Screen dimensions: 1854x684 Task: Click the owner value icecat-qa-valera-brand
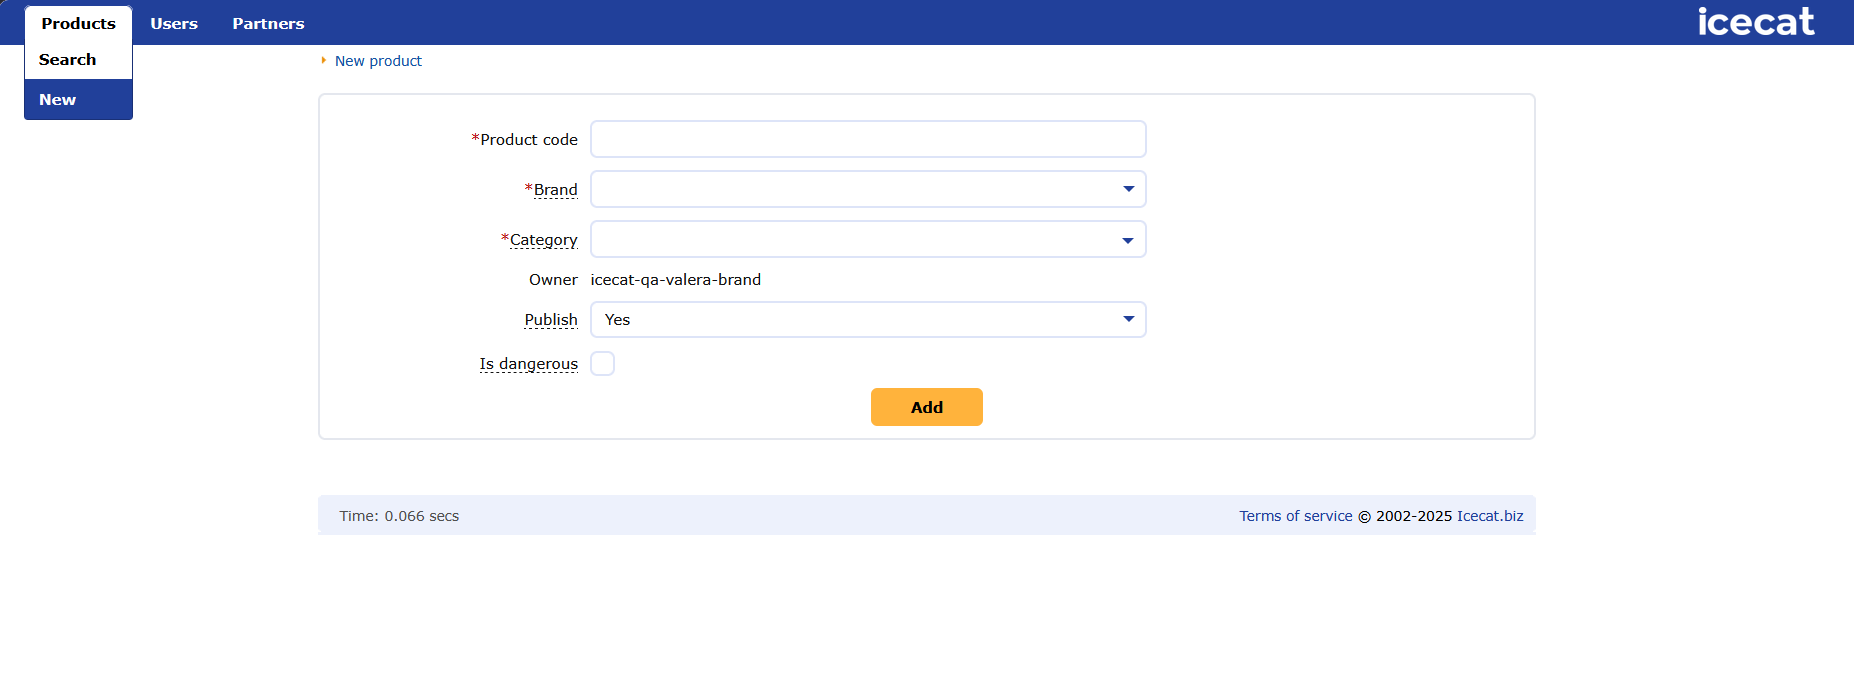(x=676, y=280)
